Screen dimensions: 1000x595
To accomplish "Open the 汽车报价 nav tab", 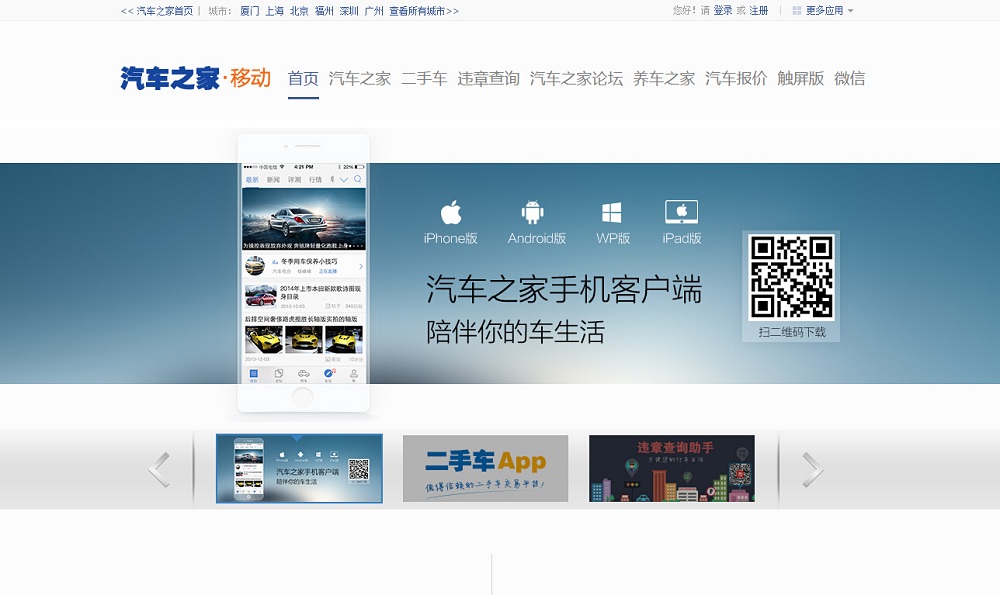I will pyautogui.click(x=736, y=78).
